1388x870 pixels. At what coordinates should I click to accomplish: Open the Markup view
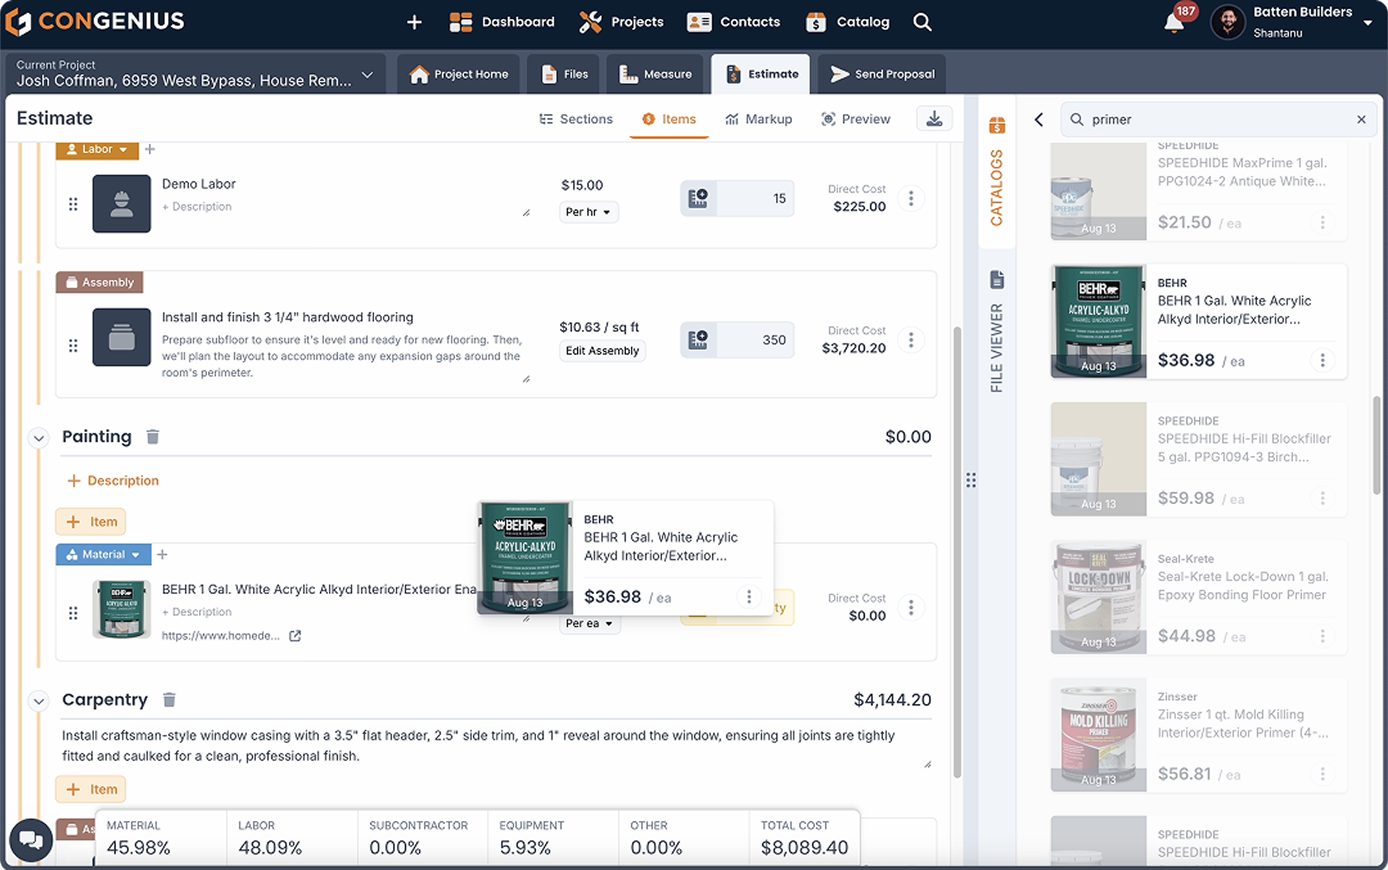[759, 119]
